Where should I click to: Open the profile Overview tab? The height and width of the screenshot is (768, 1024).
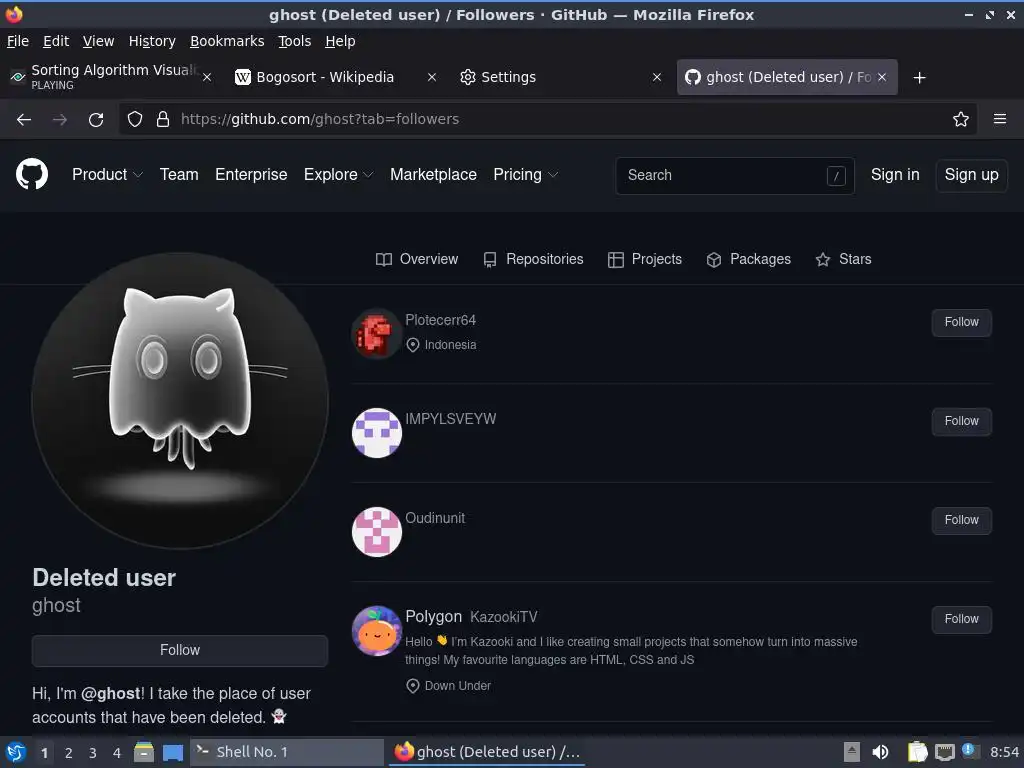coord(417,259)
